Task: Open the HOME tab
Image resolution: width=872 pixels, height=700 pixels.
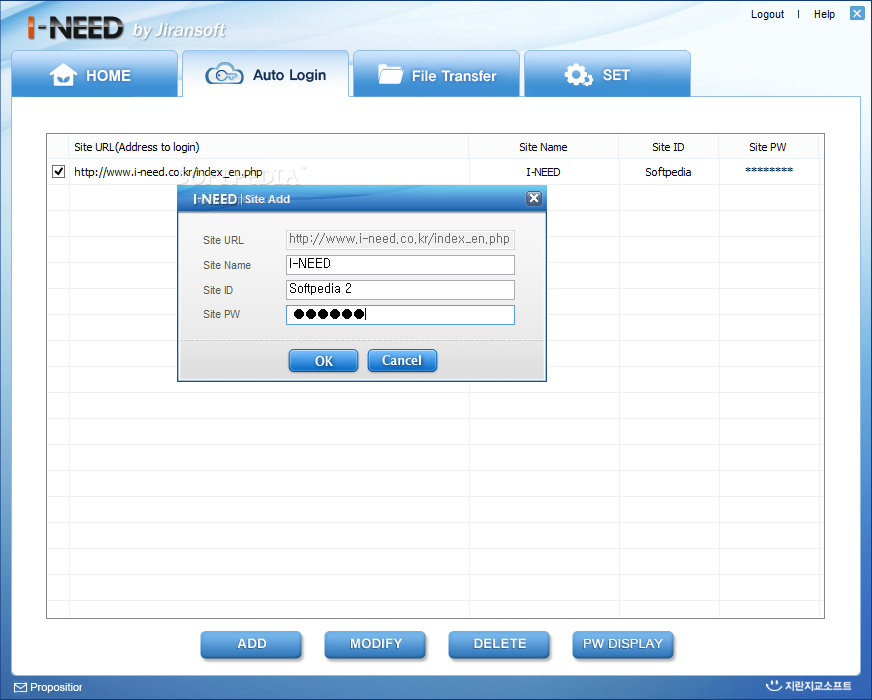Action: pos(95,75)
